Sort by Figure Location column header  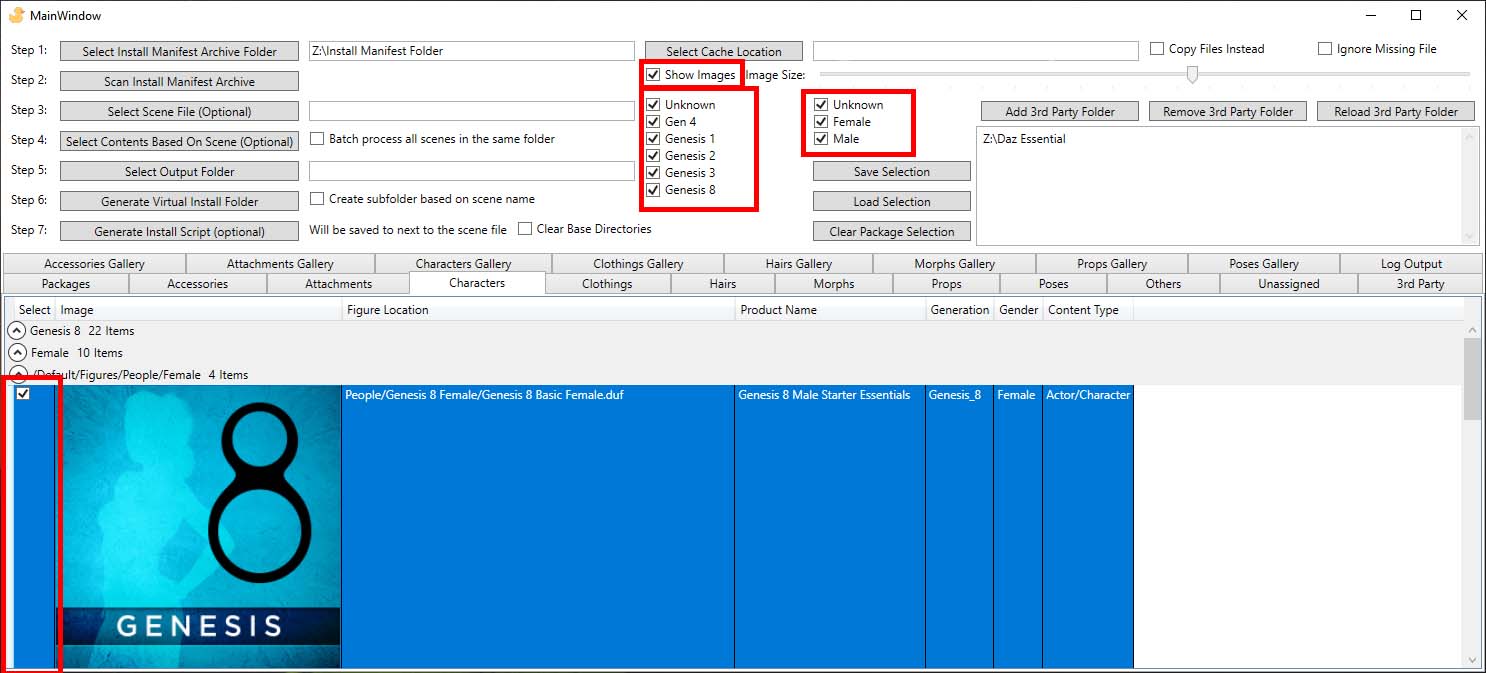coord(538,310)
